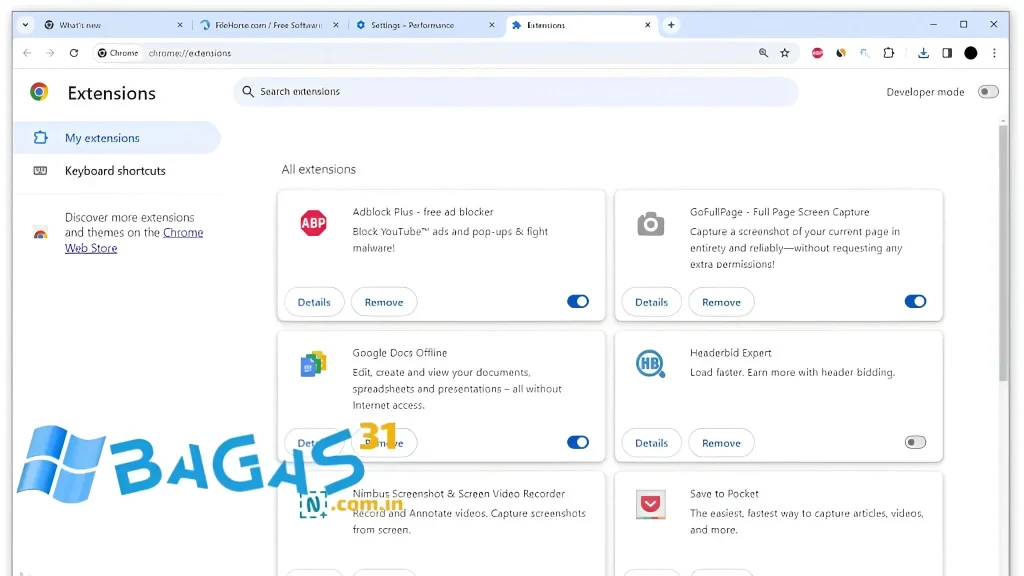1024x576 pixels.
Task: Click the Save to Pocket card icon
Action: coord(650,505)
